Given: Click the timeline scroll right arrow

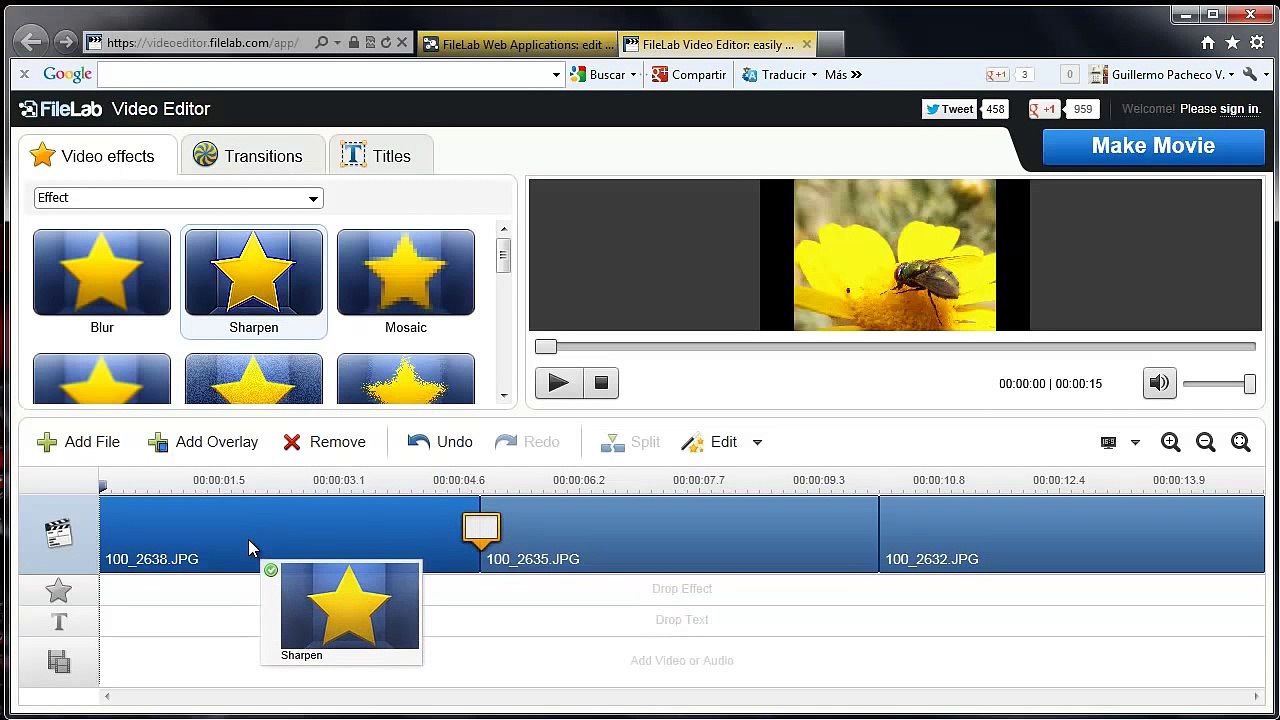Looking at the screenshot, I should [x=1257, y=697].
